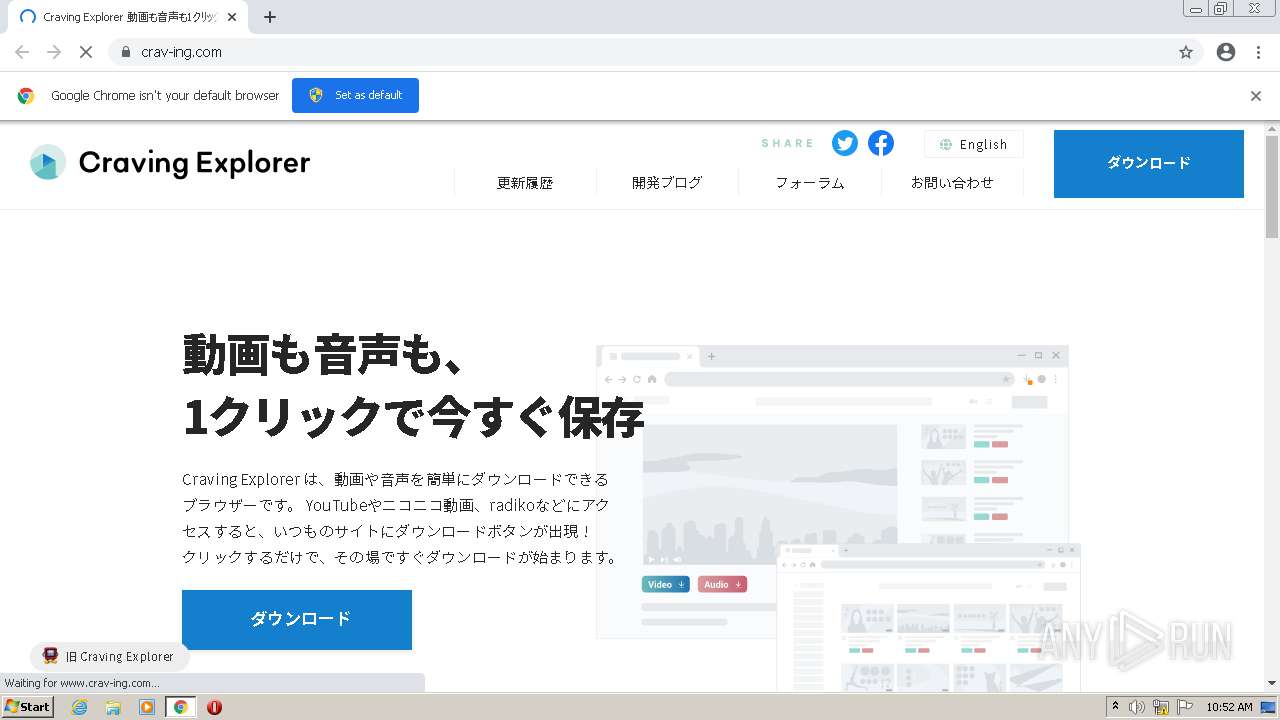Screen dimensions: 1280x720
Task: Go forward to the next page
Action: [54, 52]
